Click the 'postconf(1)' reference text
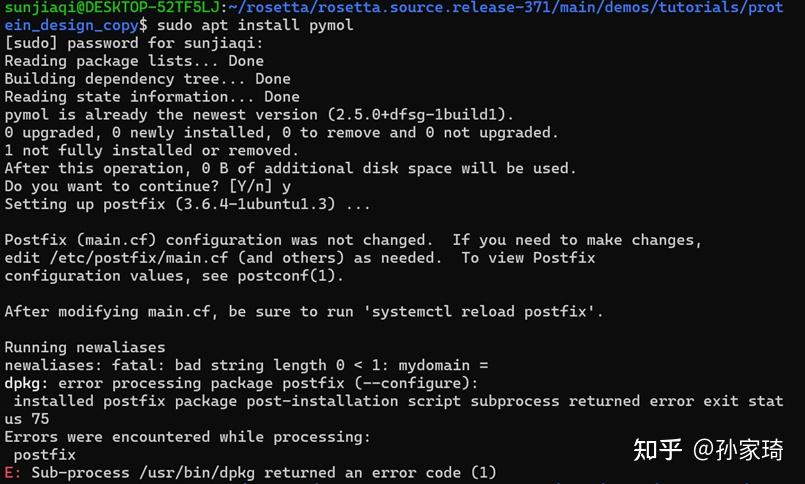This screenshot has height=484, width=805. (x=287, y=276)
